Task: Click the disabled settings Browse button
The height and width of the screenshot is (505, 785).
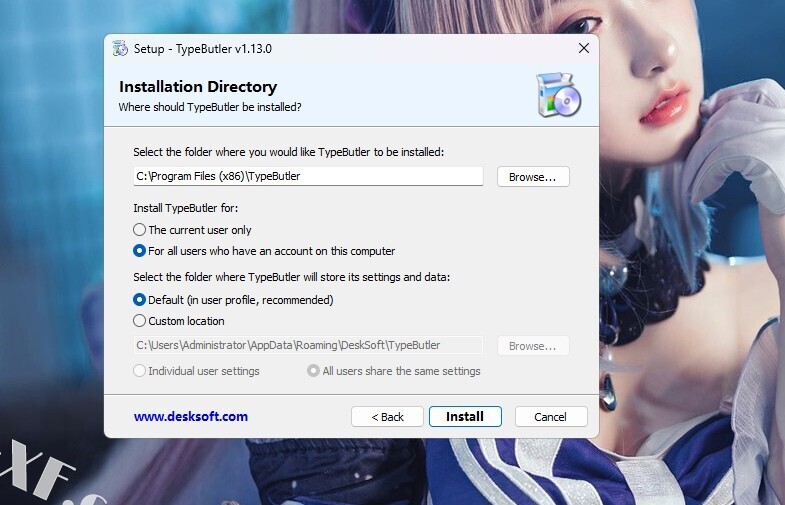Action: tap(533, 346)
